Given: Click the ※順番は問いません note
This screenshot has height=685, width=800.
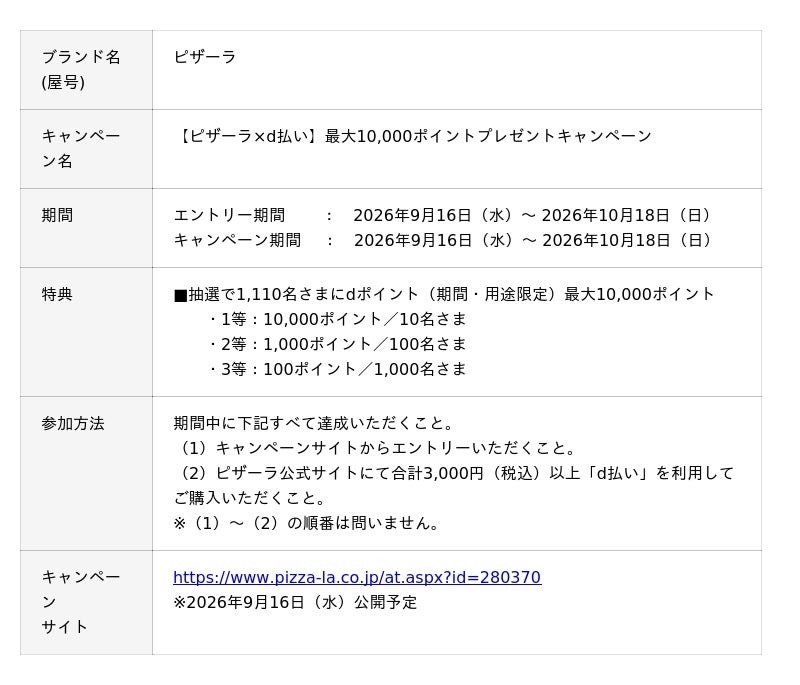Looking at the screenshot, I should pos(306,523).
